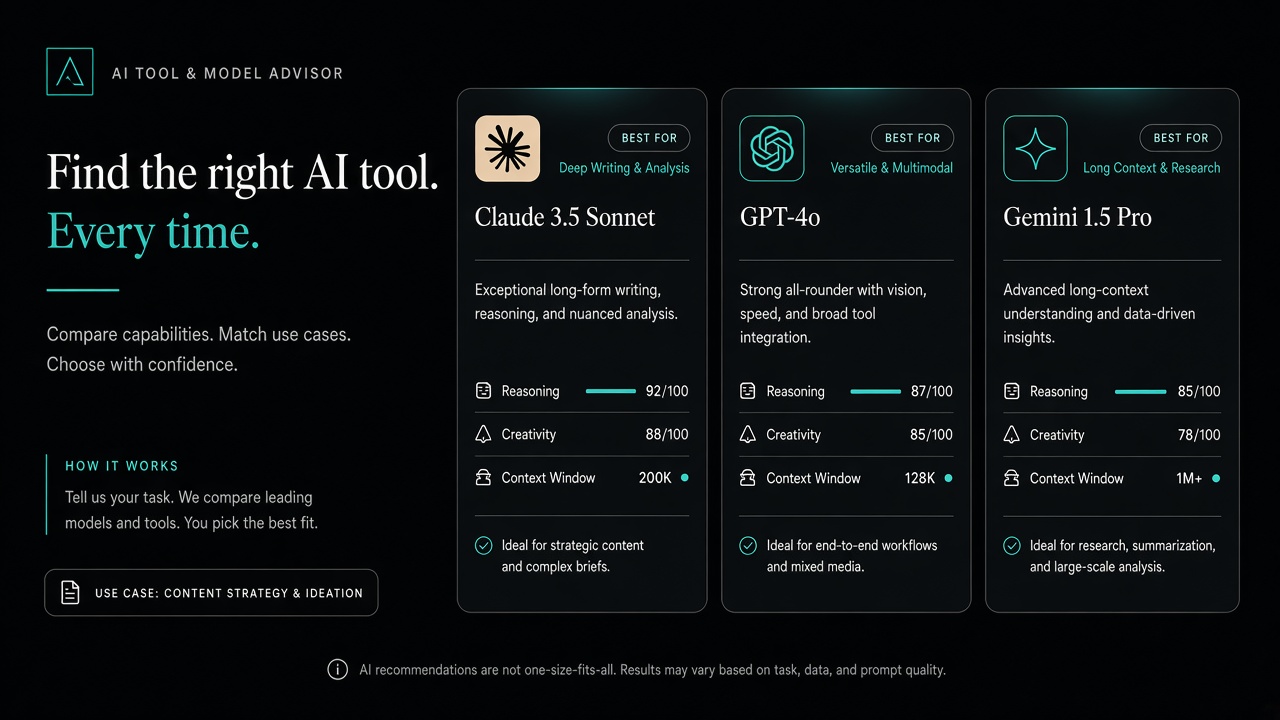Viewport: 1280px width, 720px height.
Task: Click the Gemini sparkle logo icon
Action: 1035,148
